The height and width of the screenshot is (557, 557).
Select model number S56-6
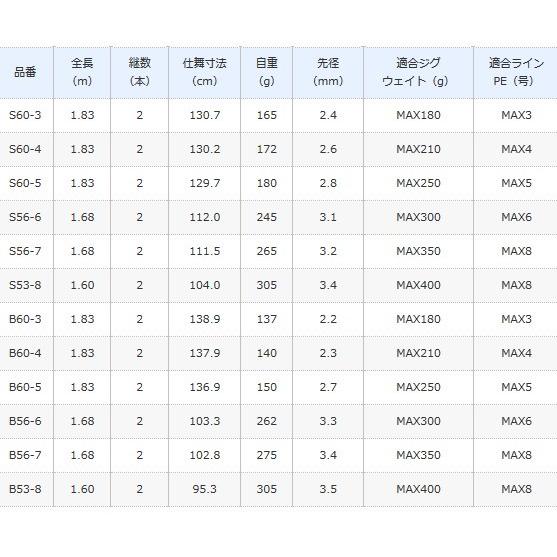point(25,217)
